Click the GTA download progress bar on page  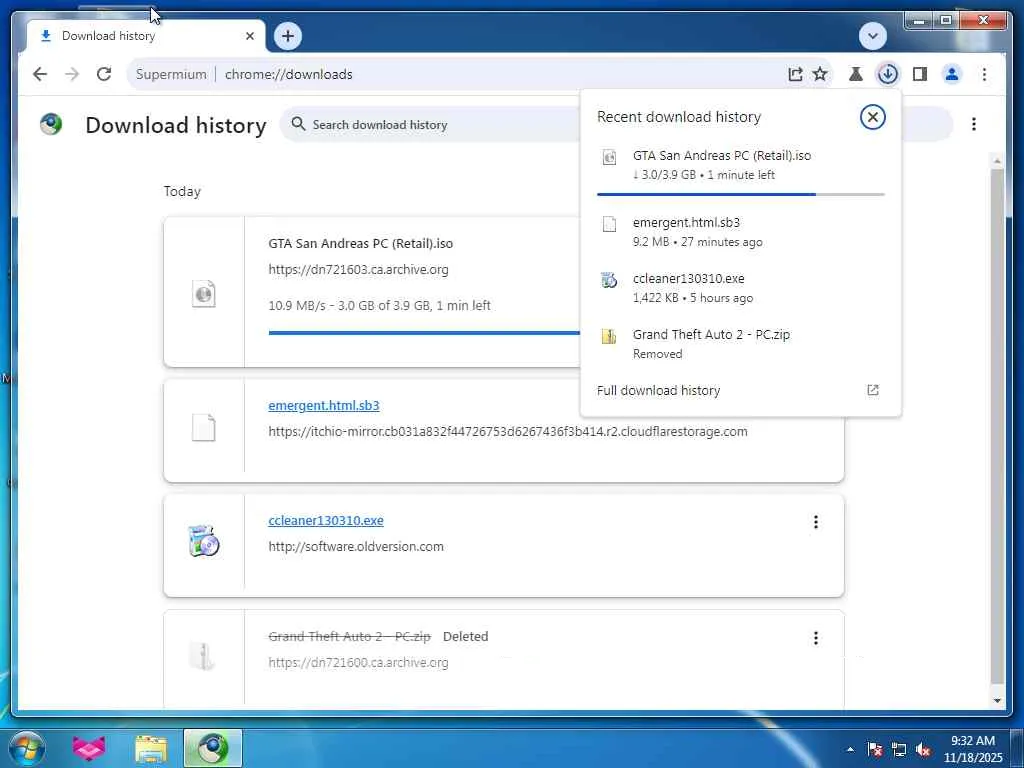424,332
